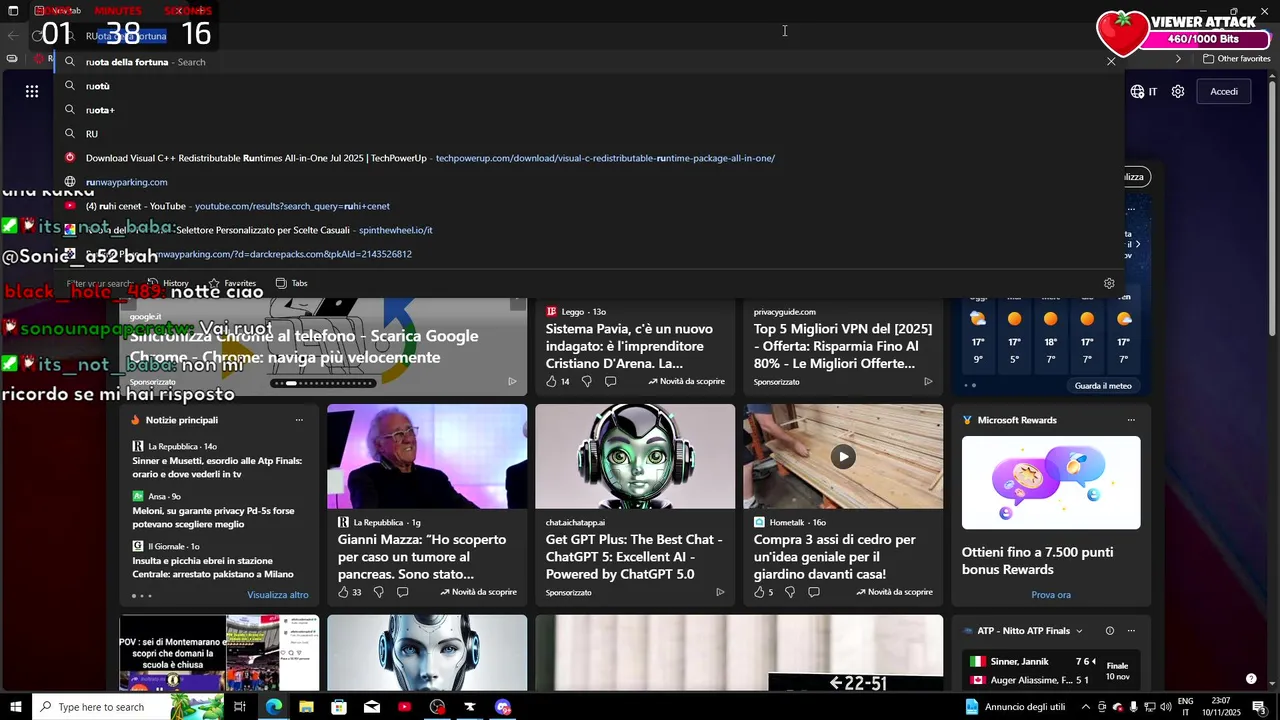The width and height of the screenshot is (1280, 720).
Task: Click the globe language icon labeled IT
Action: [1144, 91]
